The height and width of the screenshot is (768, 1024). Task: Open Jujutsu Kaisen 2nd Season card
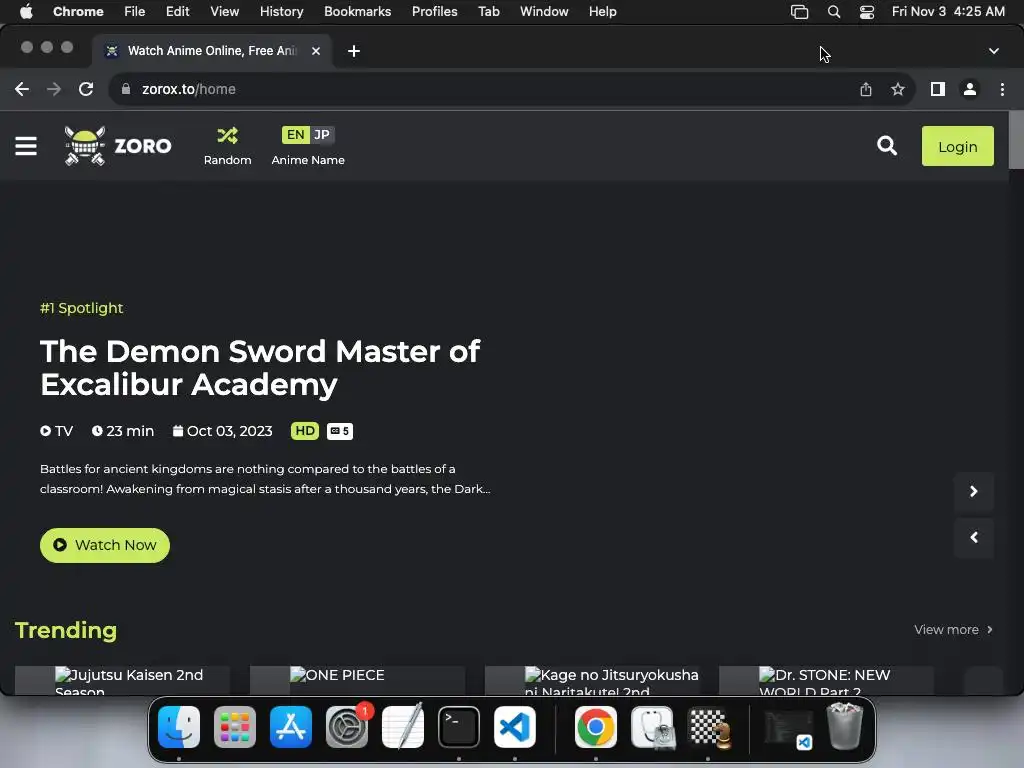click(123, 680)
